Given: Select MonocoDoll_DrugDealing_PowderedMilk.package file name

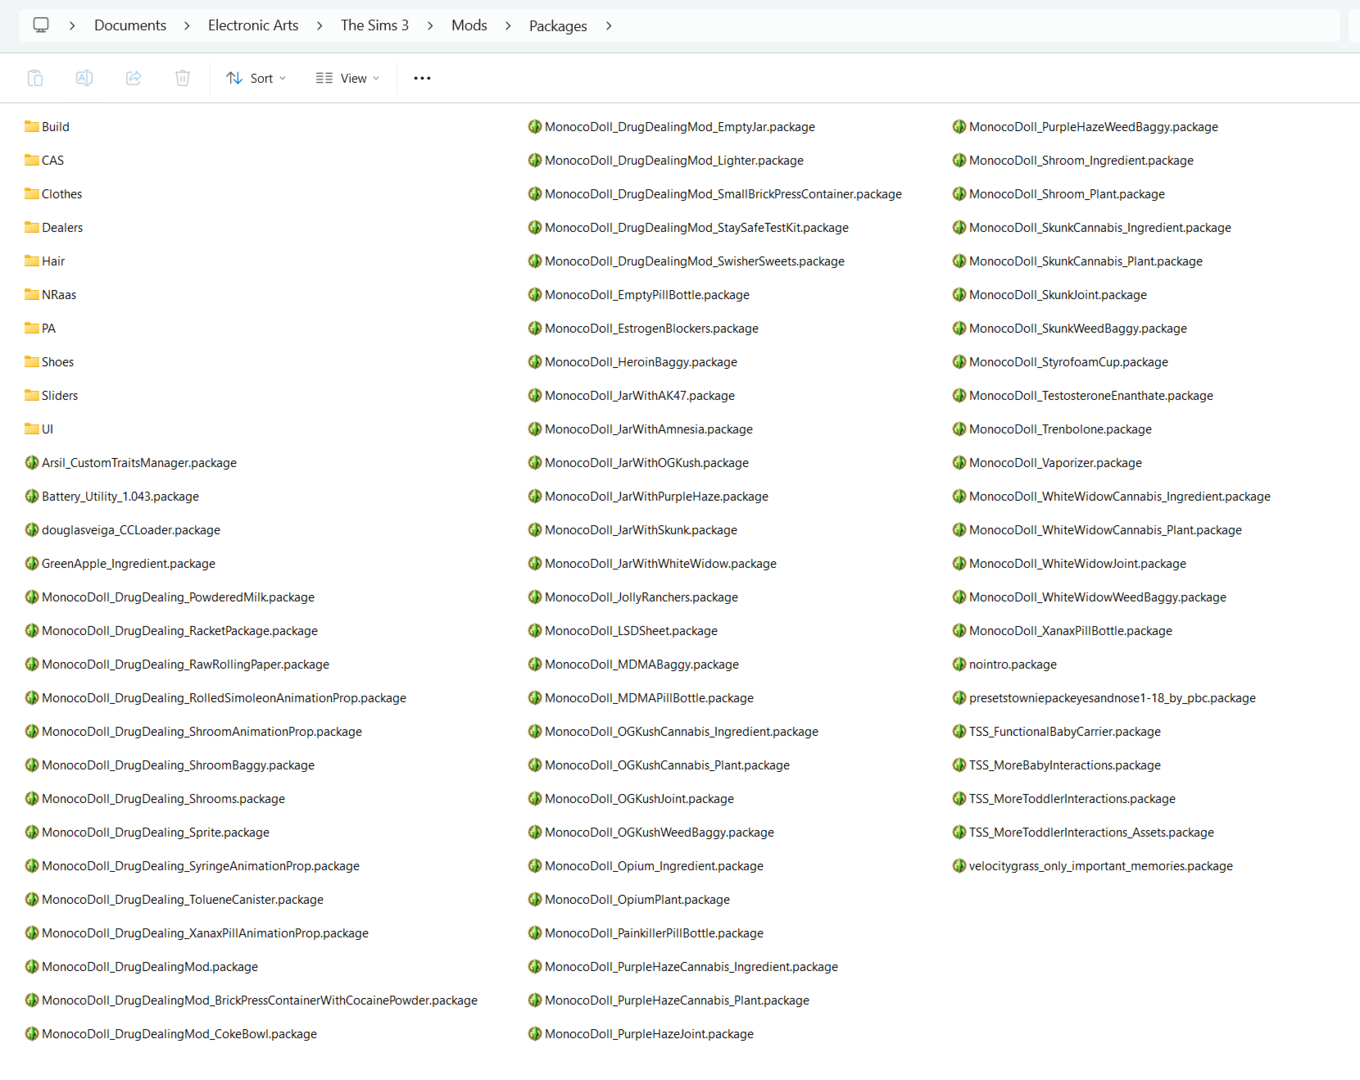Looking at the screenshot, I should point(178,597).
